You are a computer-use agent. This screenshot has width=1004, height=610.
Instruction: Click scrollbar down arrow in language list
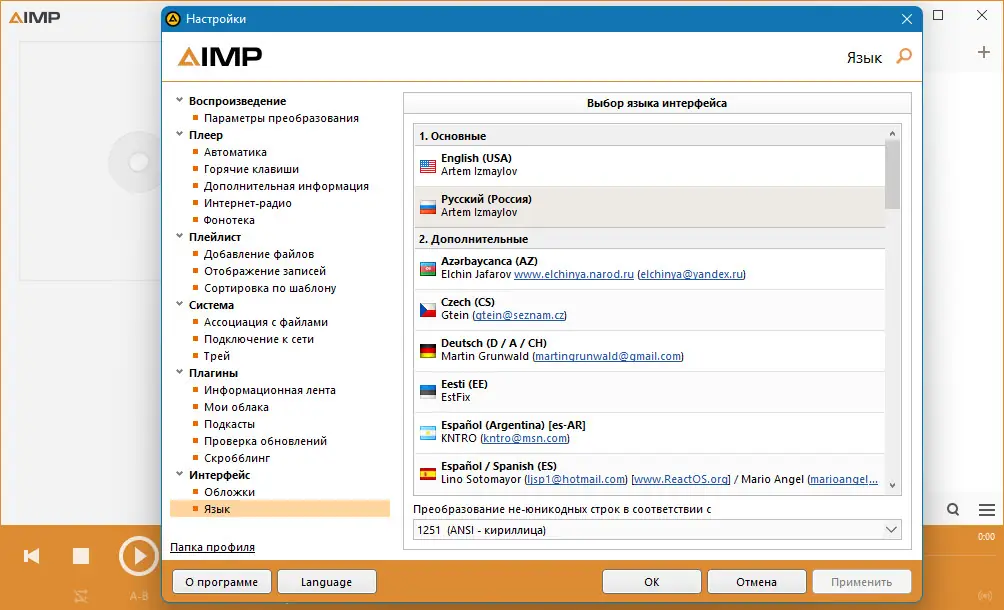tap(893, 486)
